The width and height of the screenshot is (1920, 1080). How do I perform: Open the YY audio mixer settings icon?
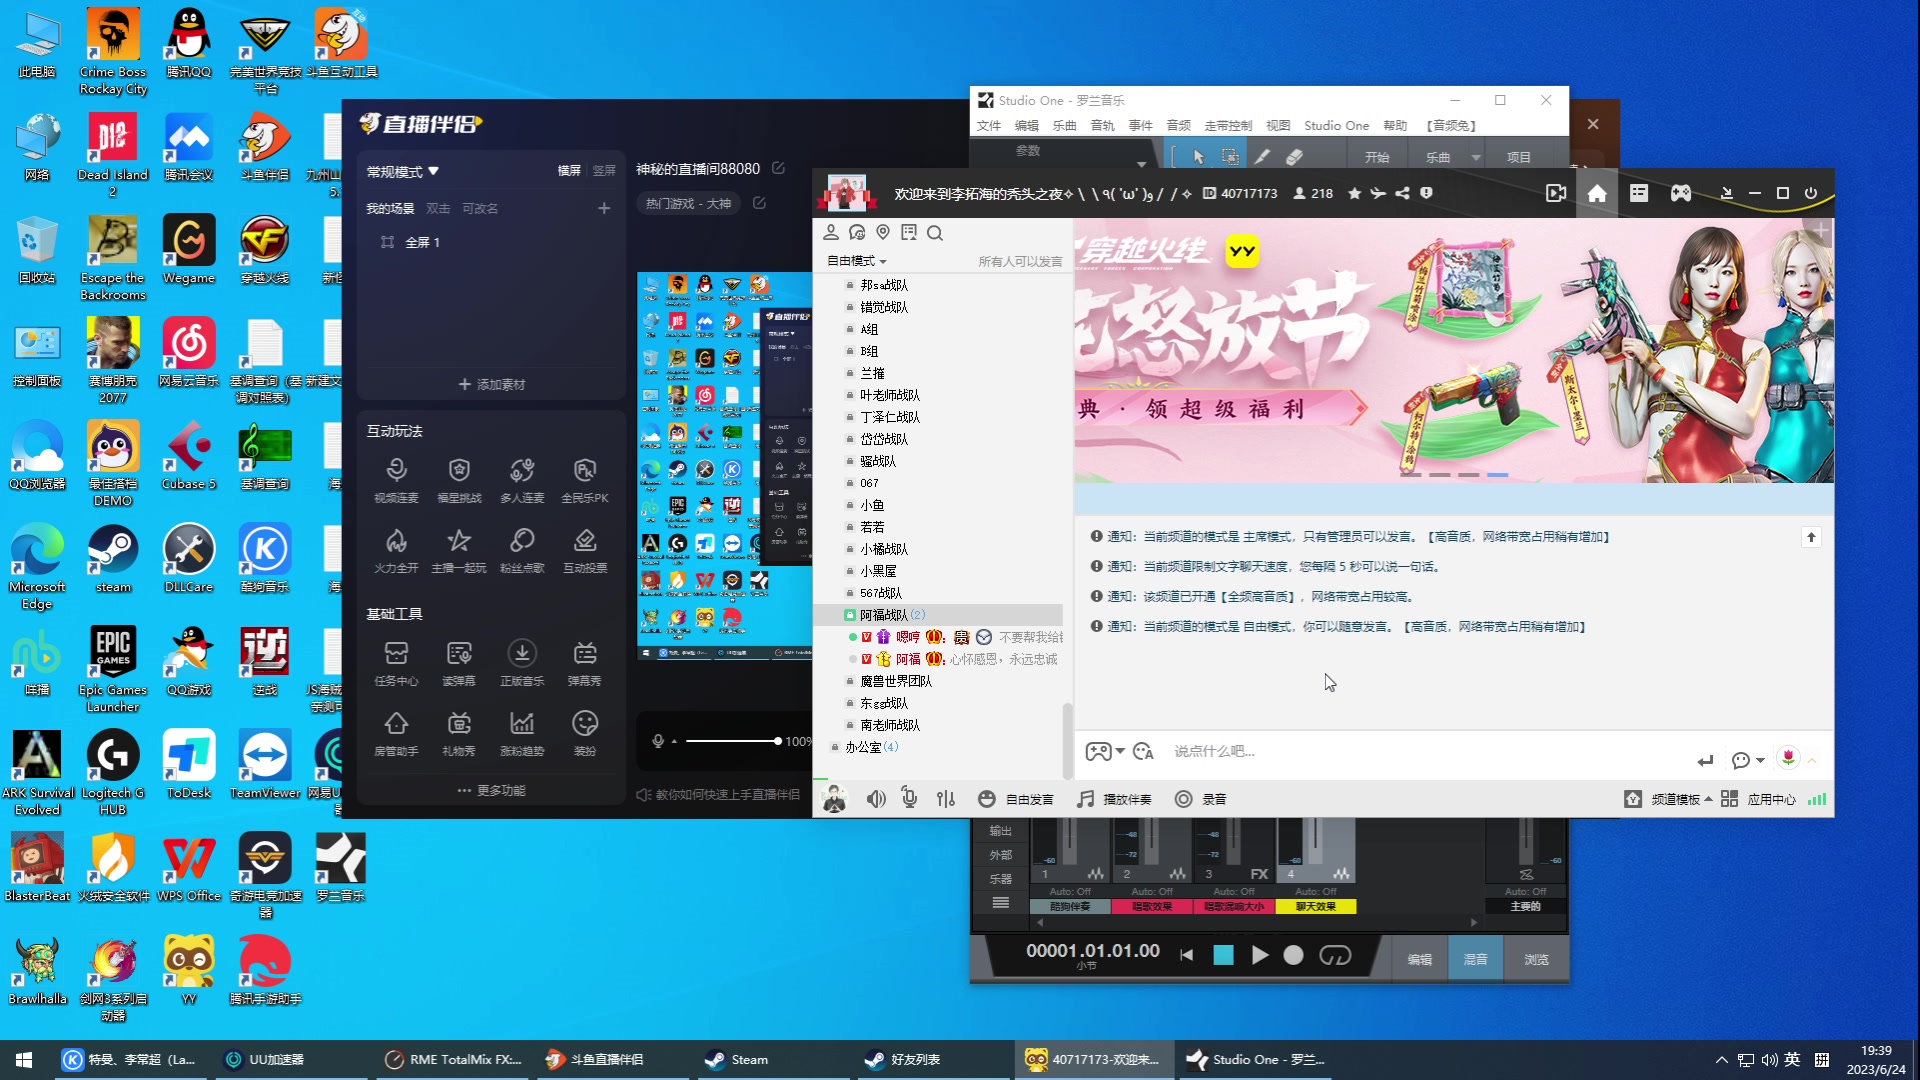point(946,799)
